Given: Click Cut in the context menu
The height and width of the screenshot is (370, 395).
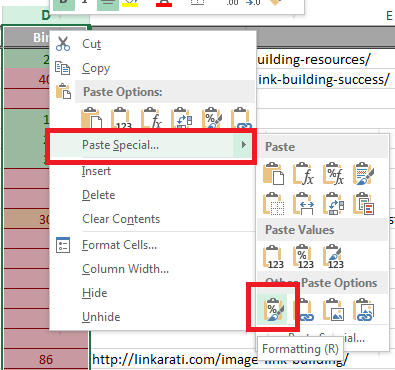Looking at the screenshot, I should [92, 44].
